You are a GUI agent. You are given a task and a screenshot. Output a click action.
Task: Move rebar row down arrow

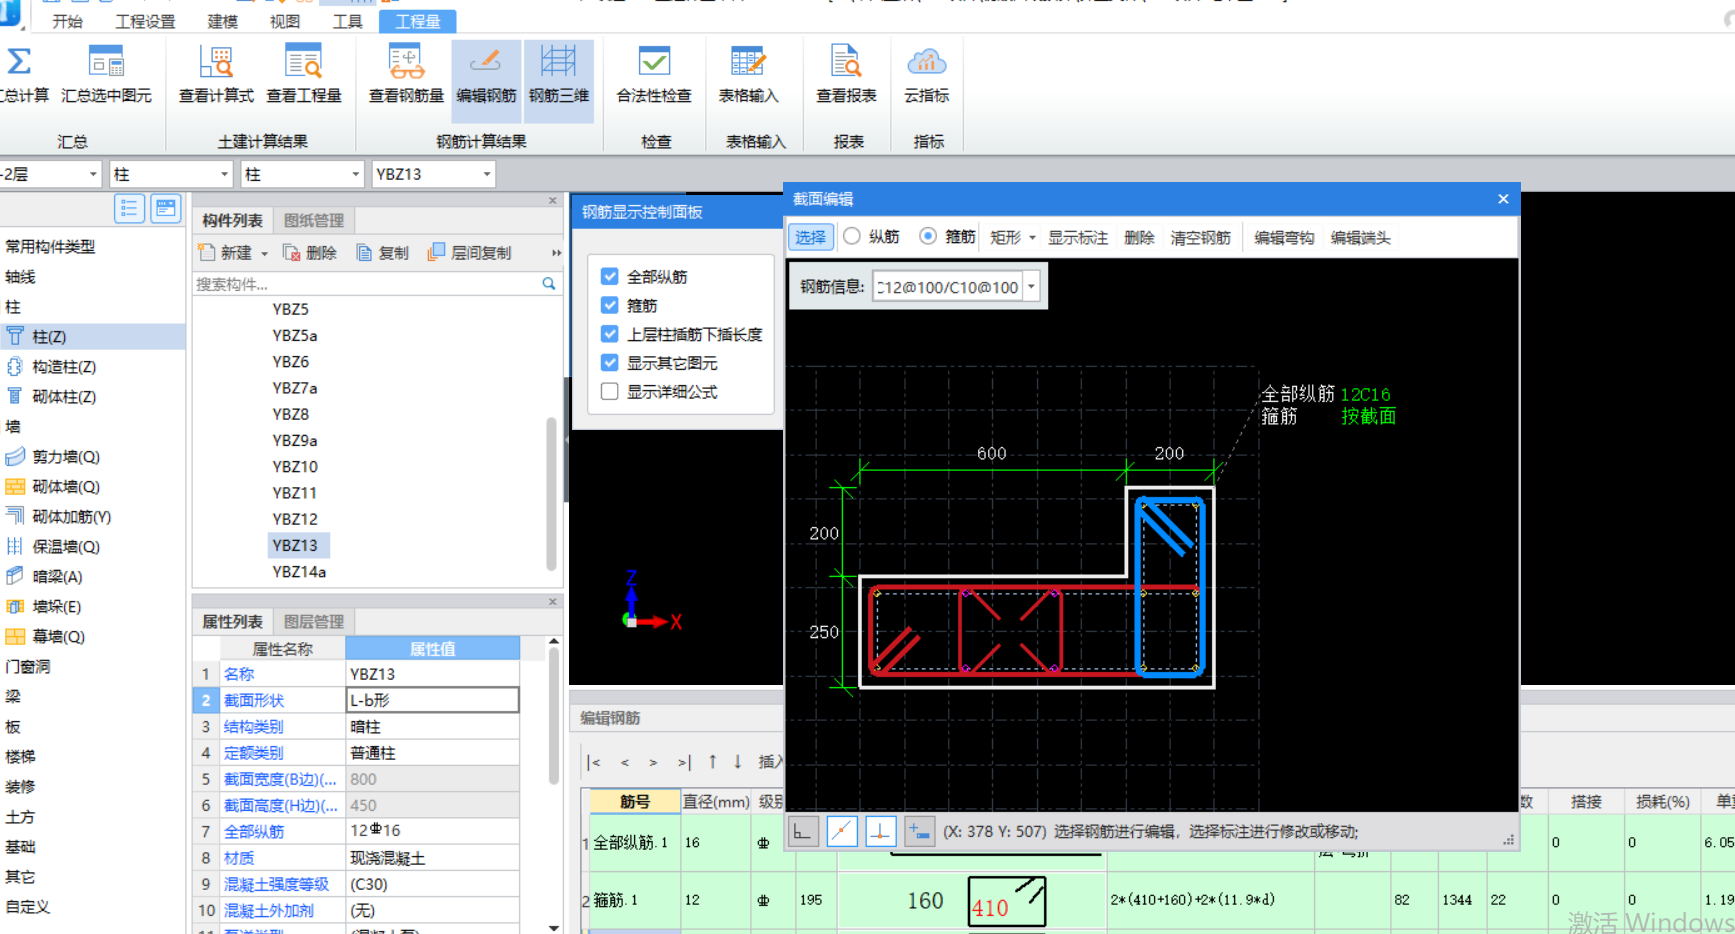[737, 762]
